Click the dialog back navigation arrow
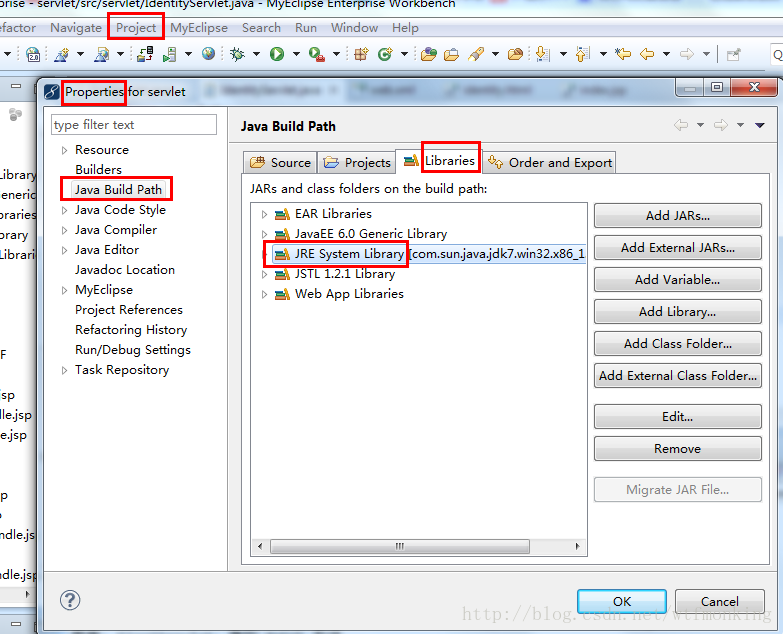Viewport: 783px width, 634px height. click(x=681, y=125)
